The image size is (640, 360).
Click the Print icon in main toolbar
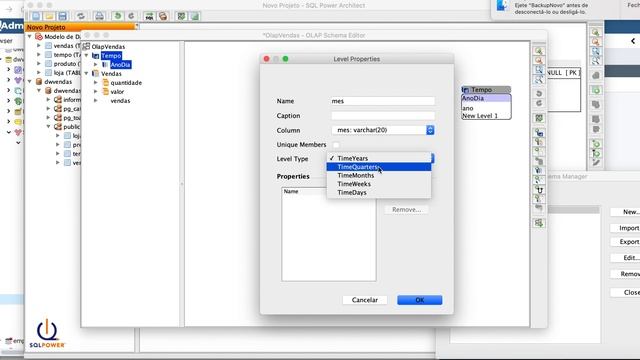99,16
